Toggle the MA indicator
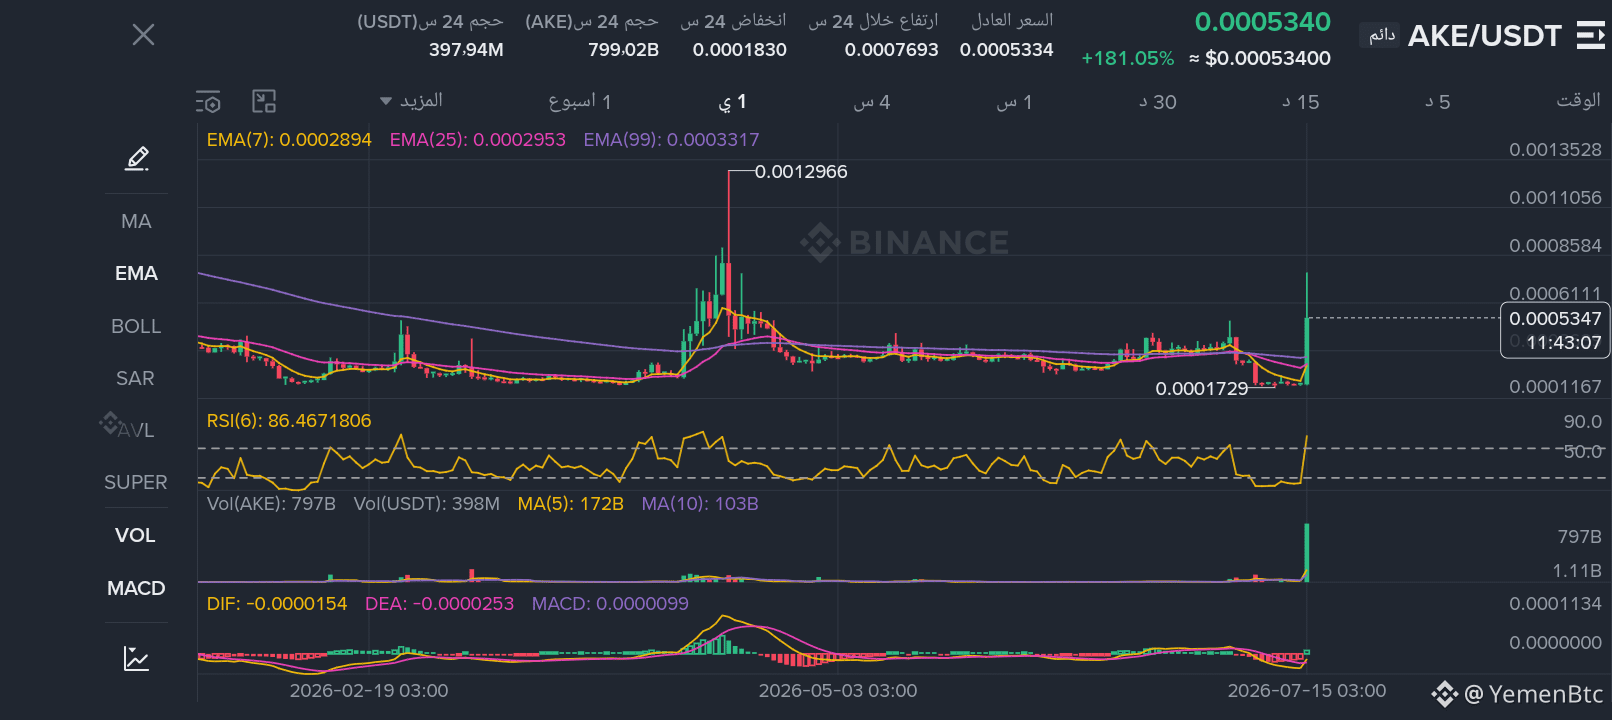 [136, 221]
